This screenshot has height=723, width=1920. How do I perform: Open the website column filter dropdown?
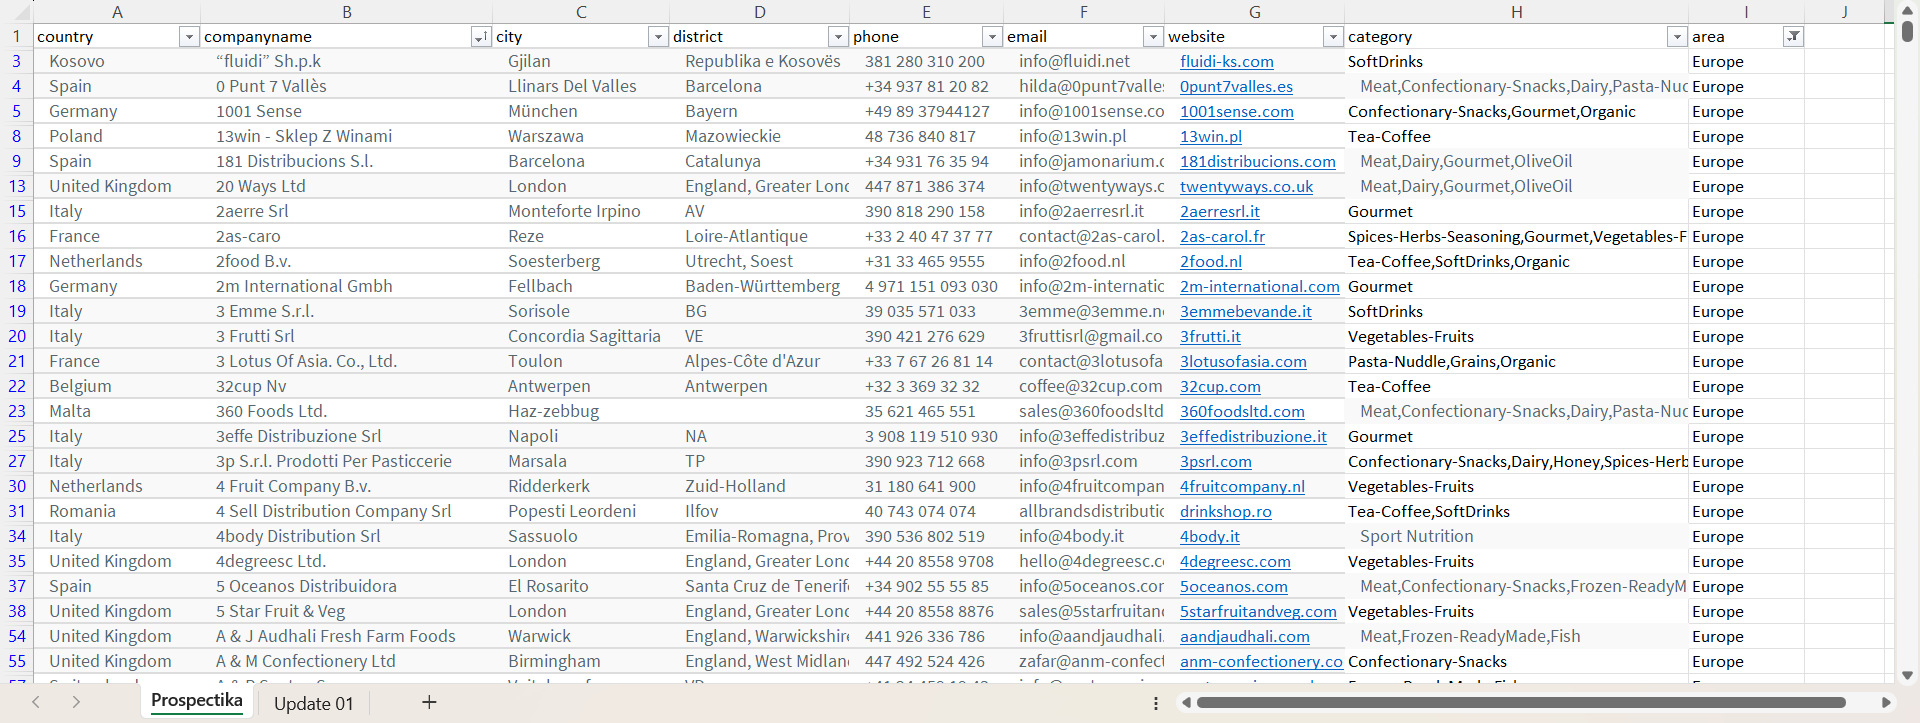[x=1332, y=37]
